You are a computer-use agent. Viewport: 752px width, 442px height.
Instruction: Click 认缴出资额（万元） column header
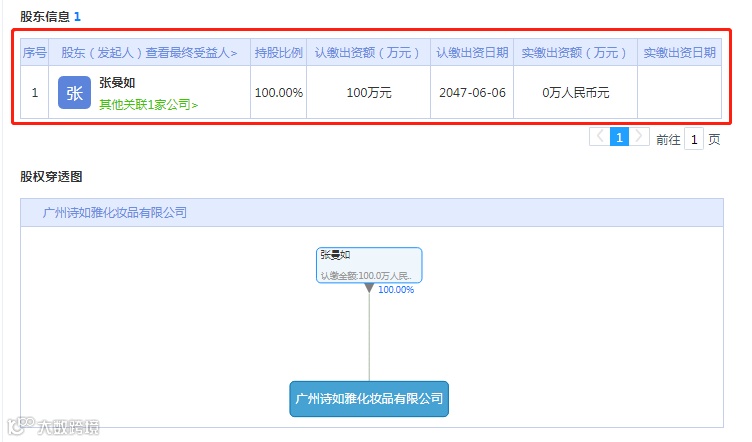(x=368, y=53)
